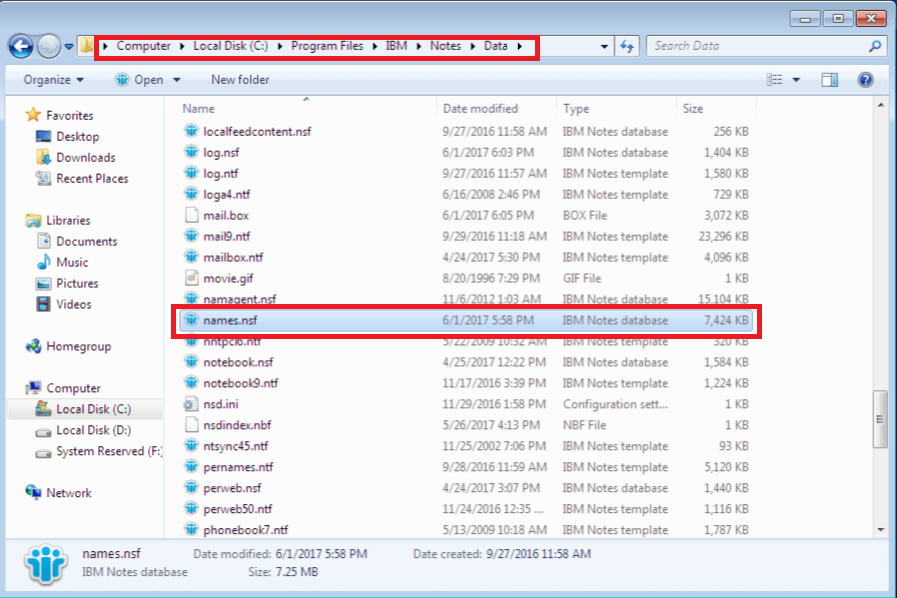Click the notebook.nsf database icon
The image size is (897, 598).
click(191, 361)
